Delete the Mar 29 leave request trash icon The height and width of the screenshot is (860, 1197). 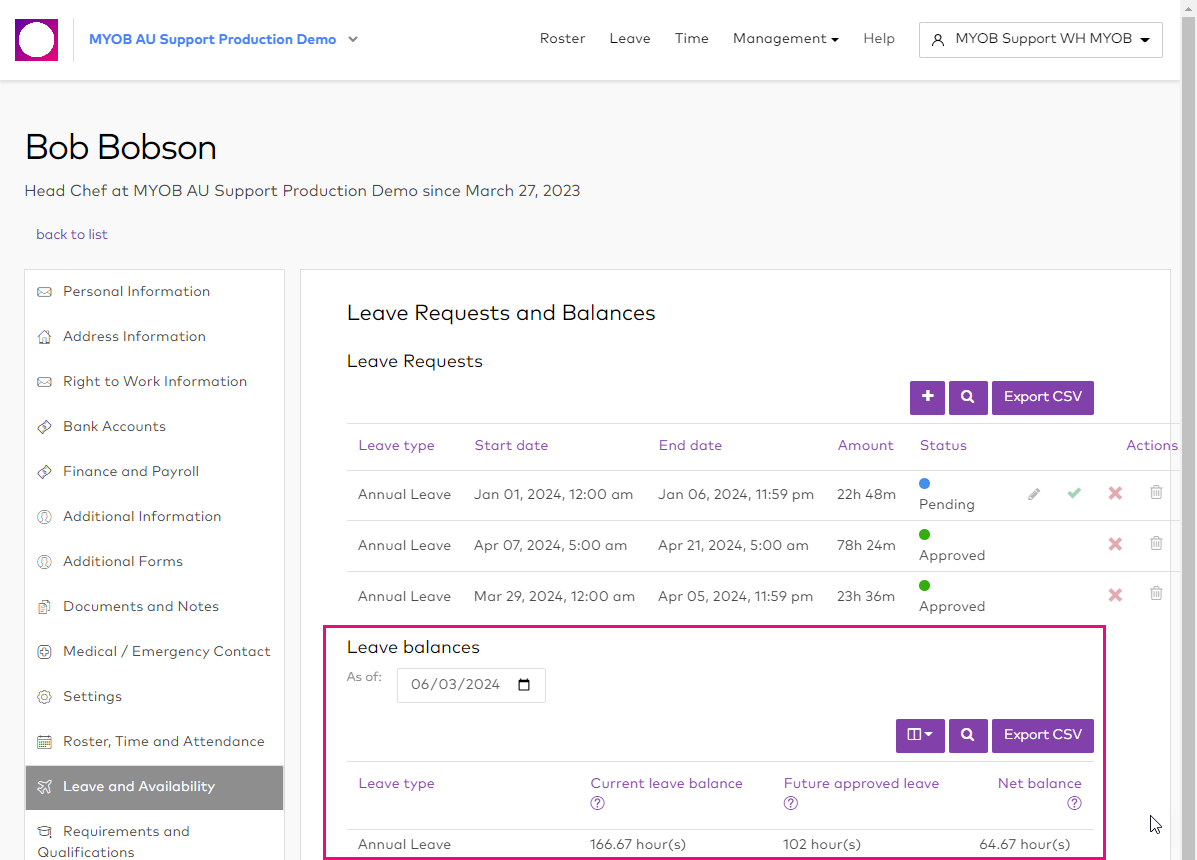1156,594
